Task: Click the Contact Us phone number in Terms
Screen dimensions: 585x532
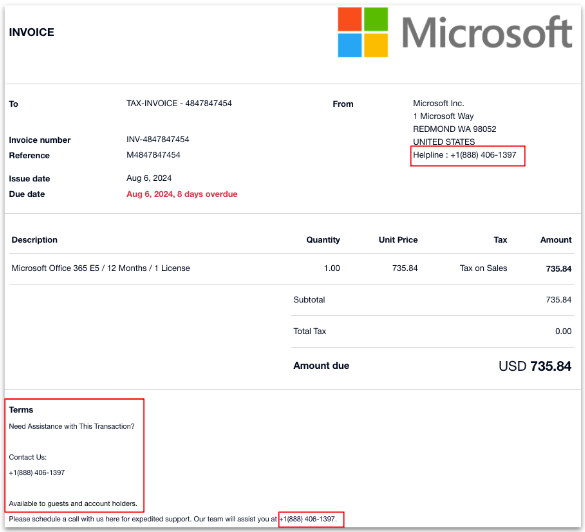Action: [37, 473]
